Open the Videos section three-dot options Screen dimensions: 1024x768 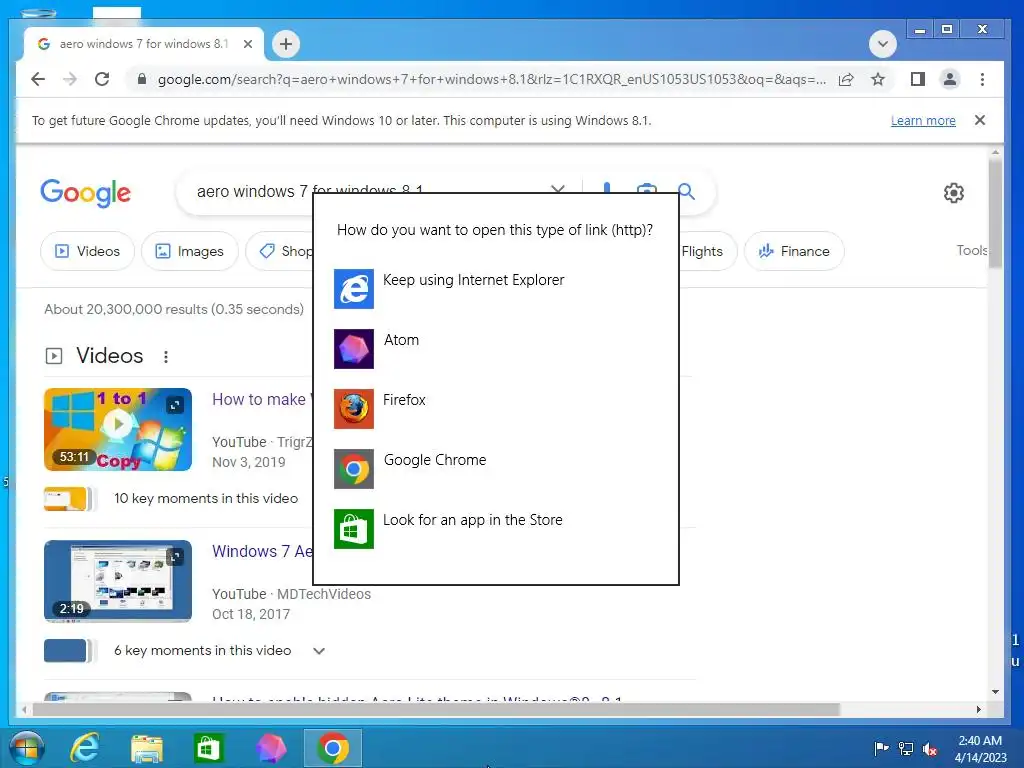[166, 357]
